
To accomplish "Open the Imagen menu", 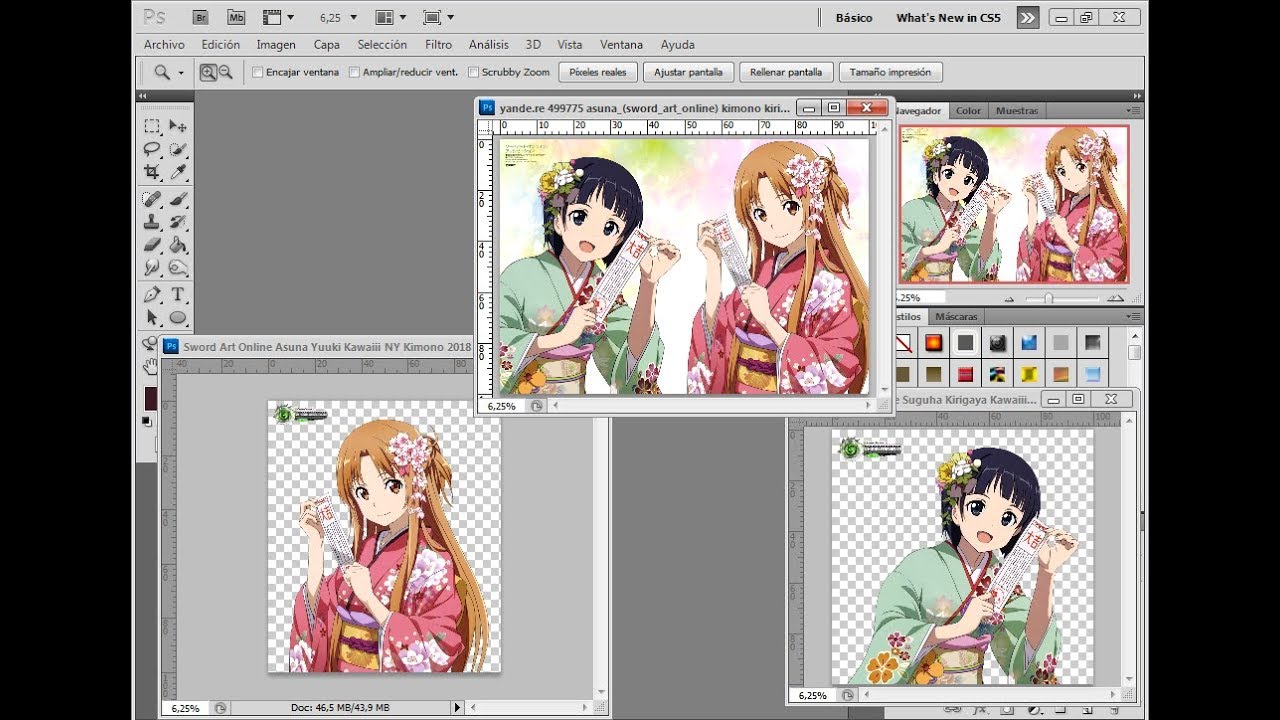I will tap(276, 45).
